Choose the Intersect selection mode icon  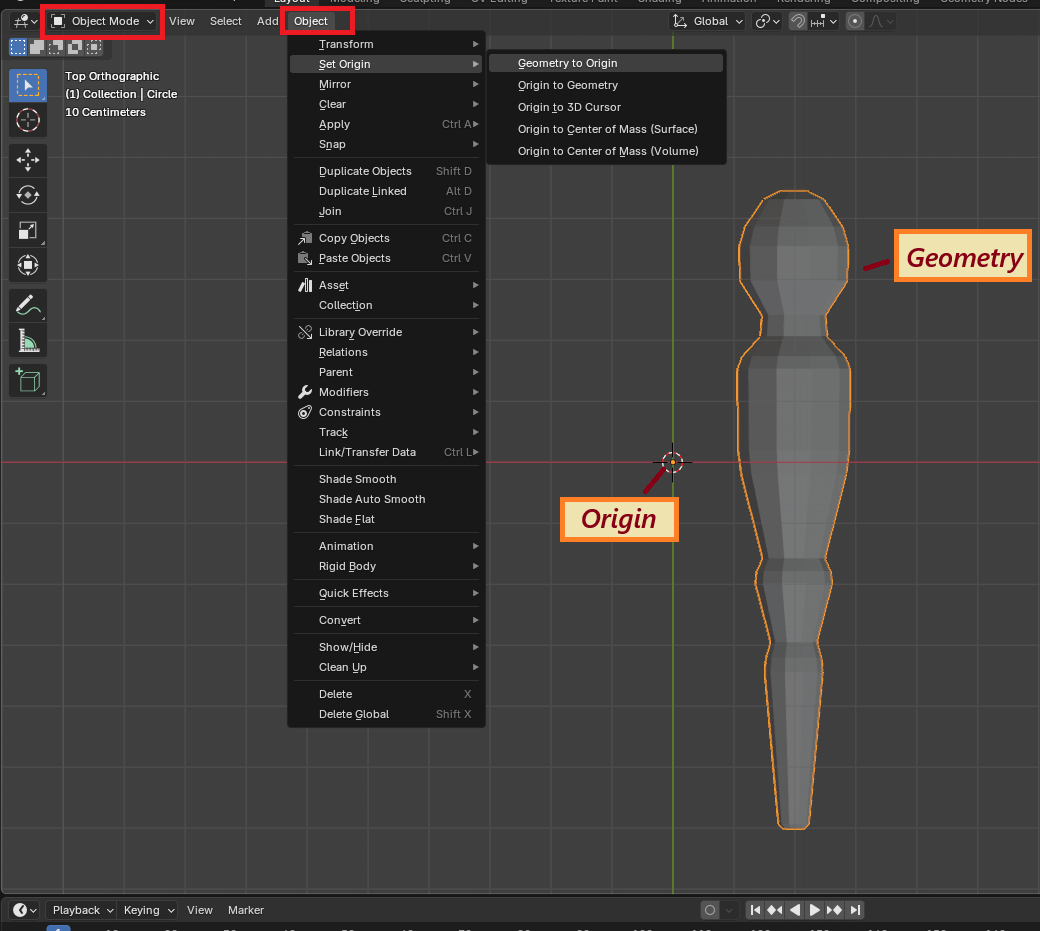(x=95, y=47)
